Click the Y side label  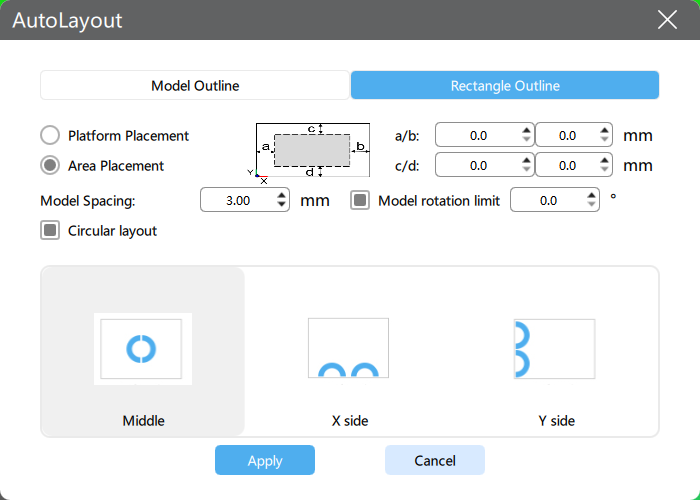[556, 421]
